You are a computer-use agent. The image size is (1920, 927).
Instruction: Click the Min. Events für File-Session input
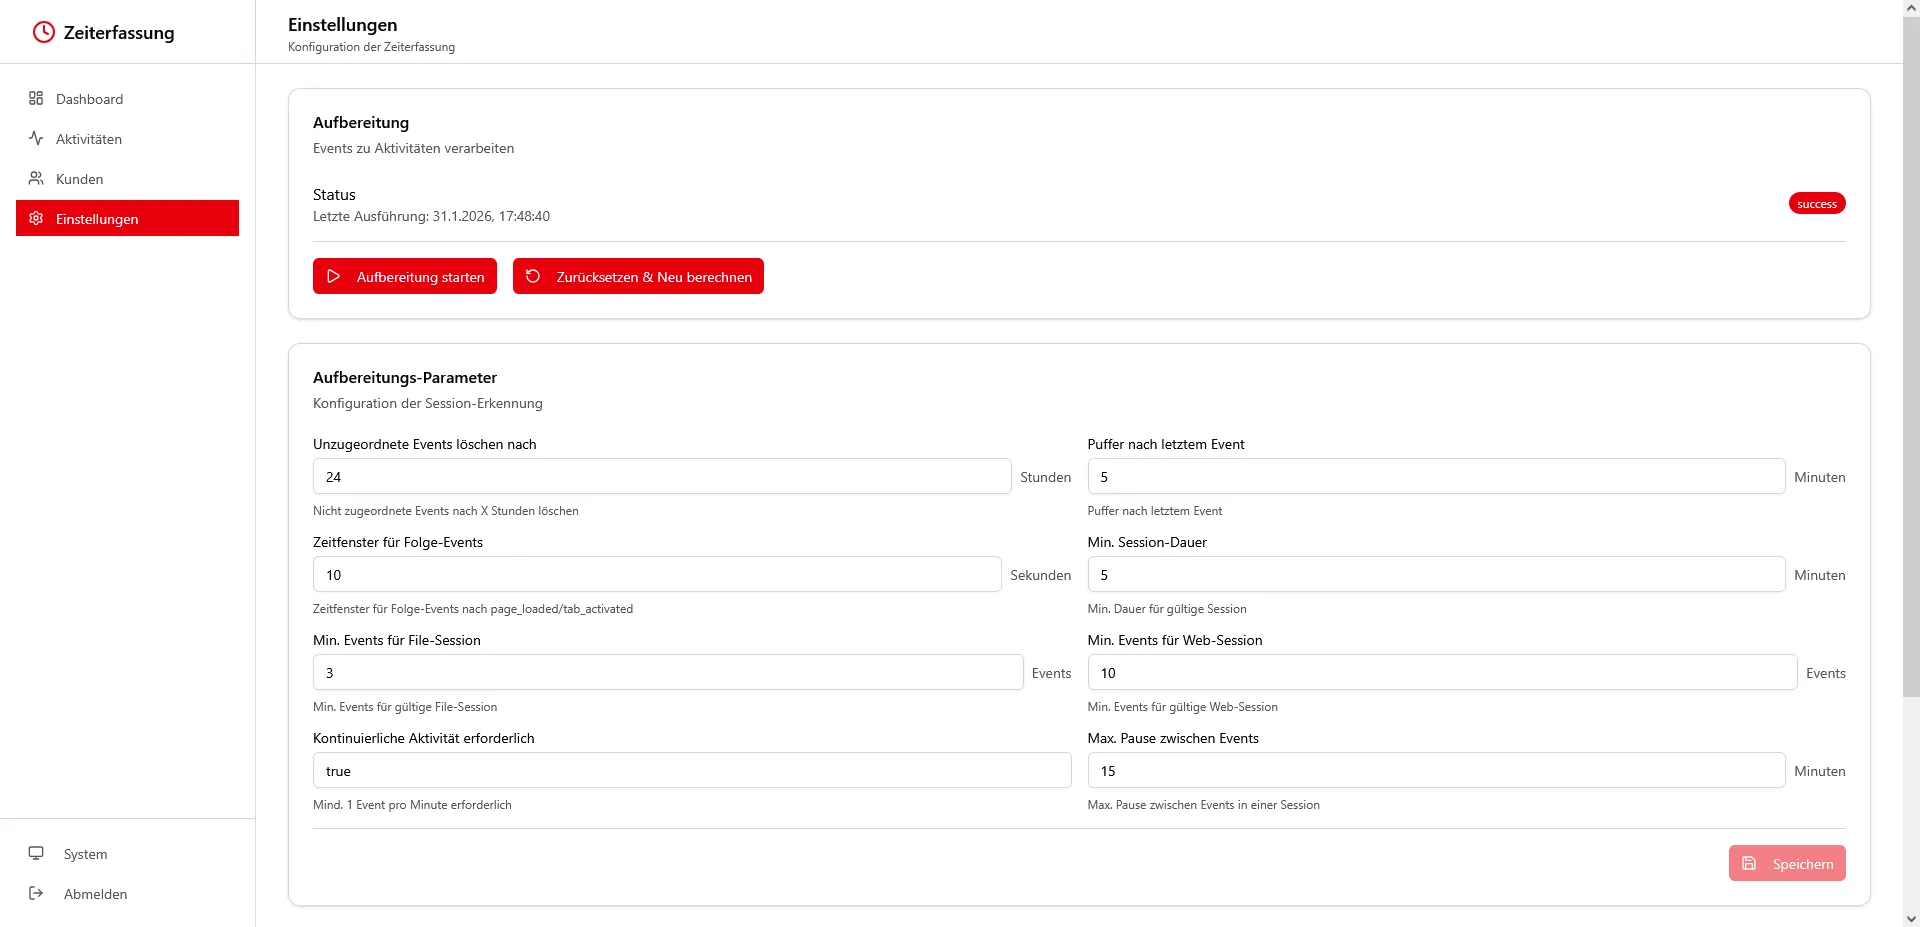click(668, 672)
